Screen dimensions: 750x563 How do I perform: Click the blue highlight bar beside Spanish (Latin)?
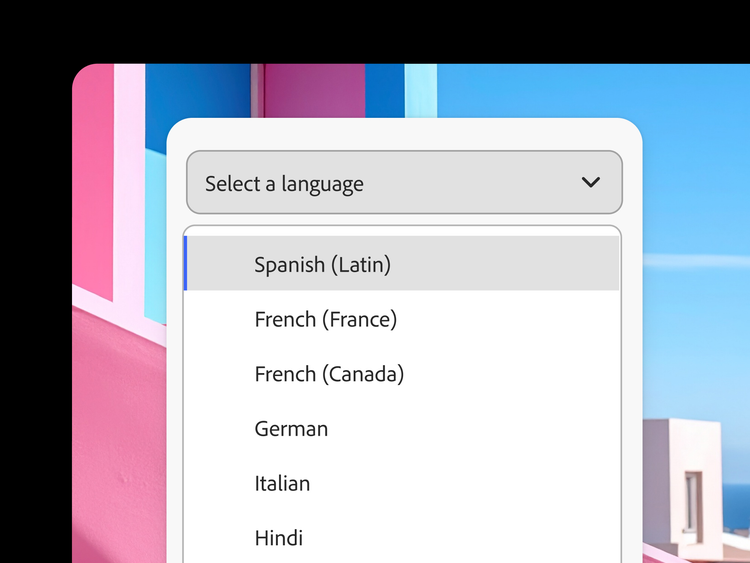click(186, 265)
